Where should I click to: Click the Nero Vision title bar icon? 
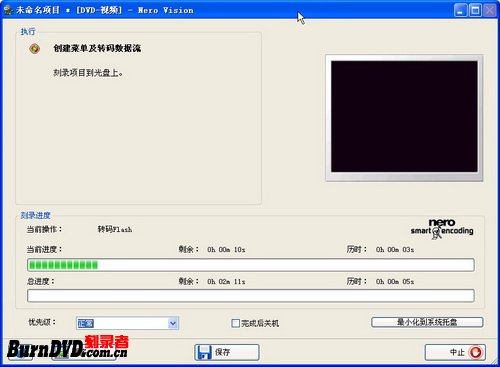click(x=8, y=10)
